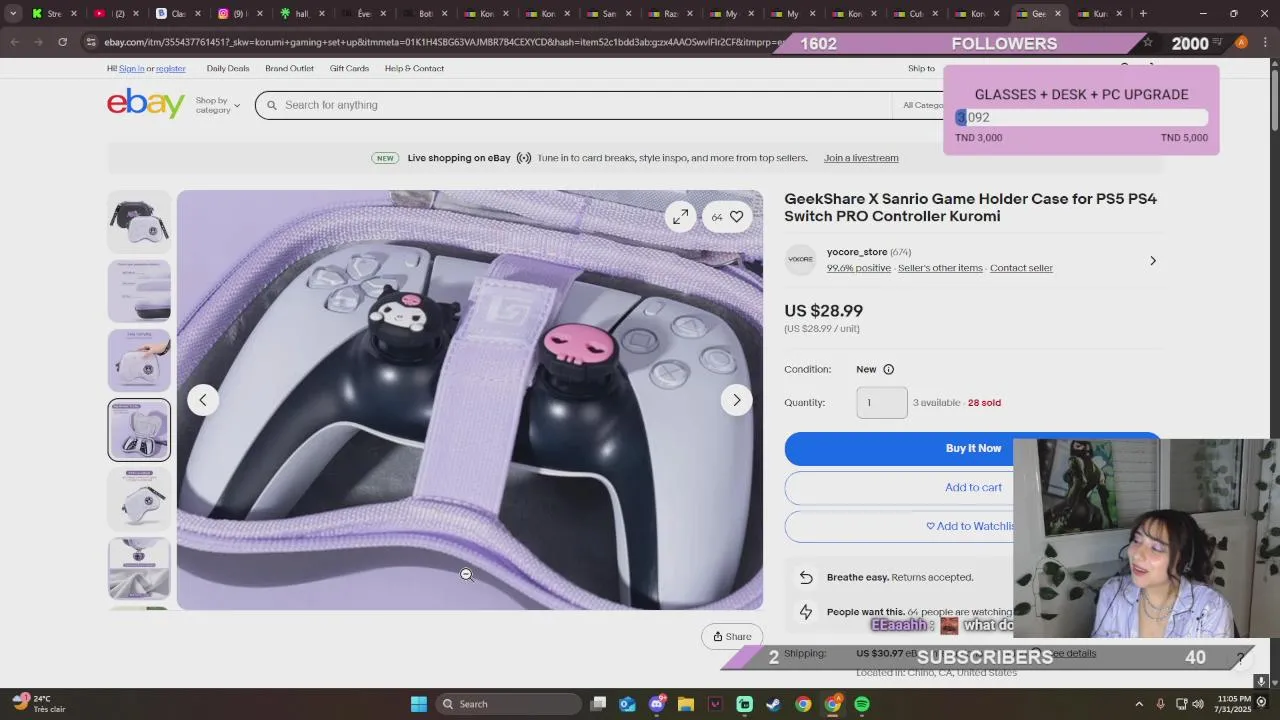Image resolution: width=1280 pixels, height=720 pixels.
Task: Open Daily Deals page
Action: [x=228, y=68]
